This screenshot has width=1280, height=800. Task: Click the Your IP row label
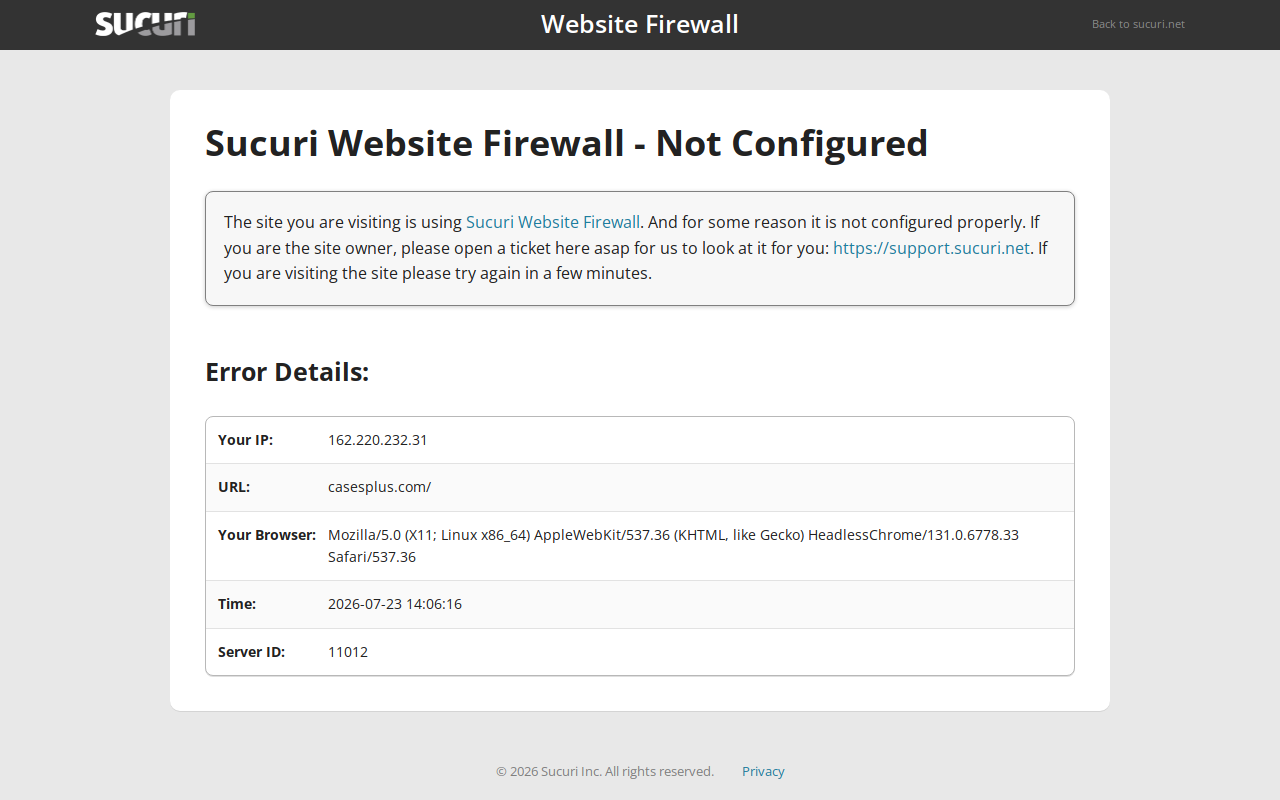tap(245, 440)
